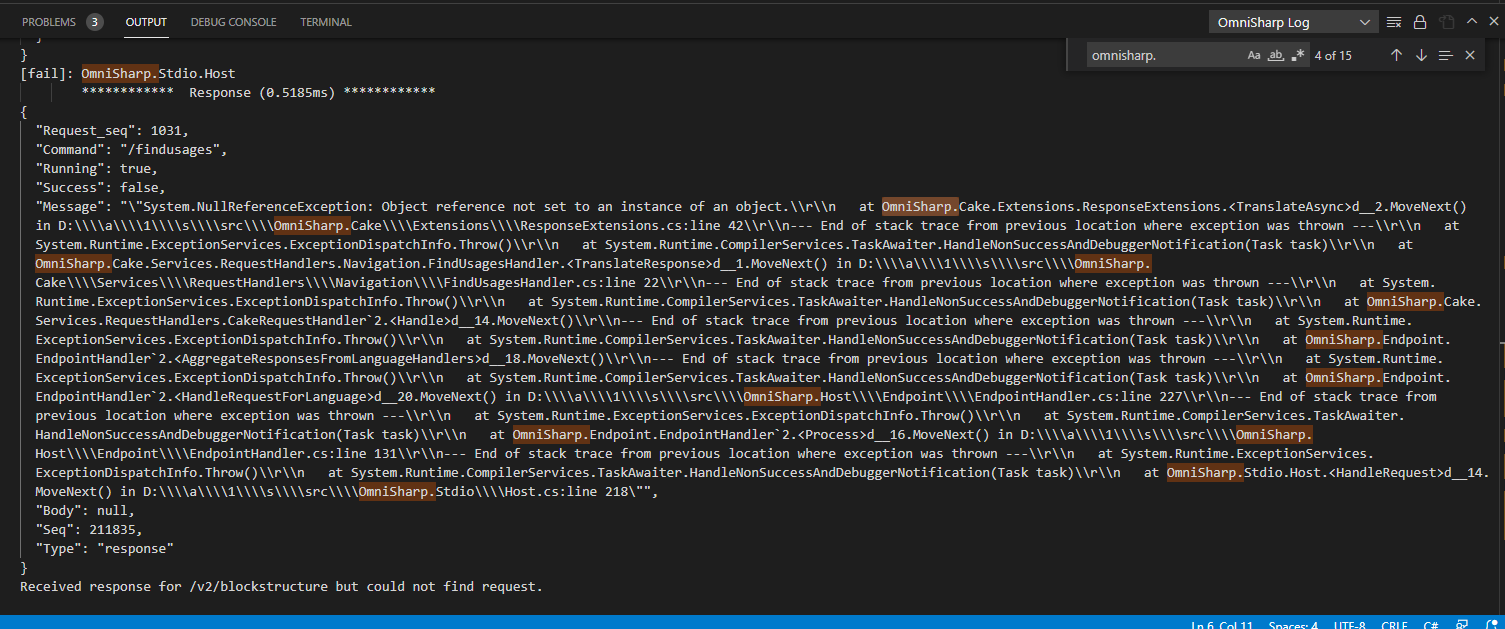Maximize the panel with the chevron icon
The image size is (1505, 629).
(x=1470, y=21)
